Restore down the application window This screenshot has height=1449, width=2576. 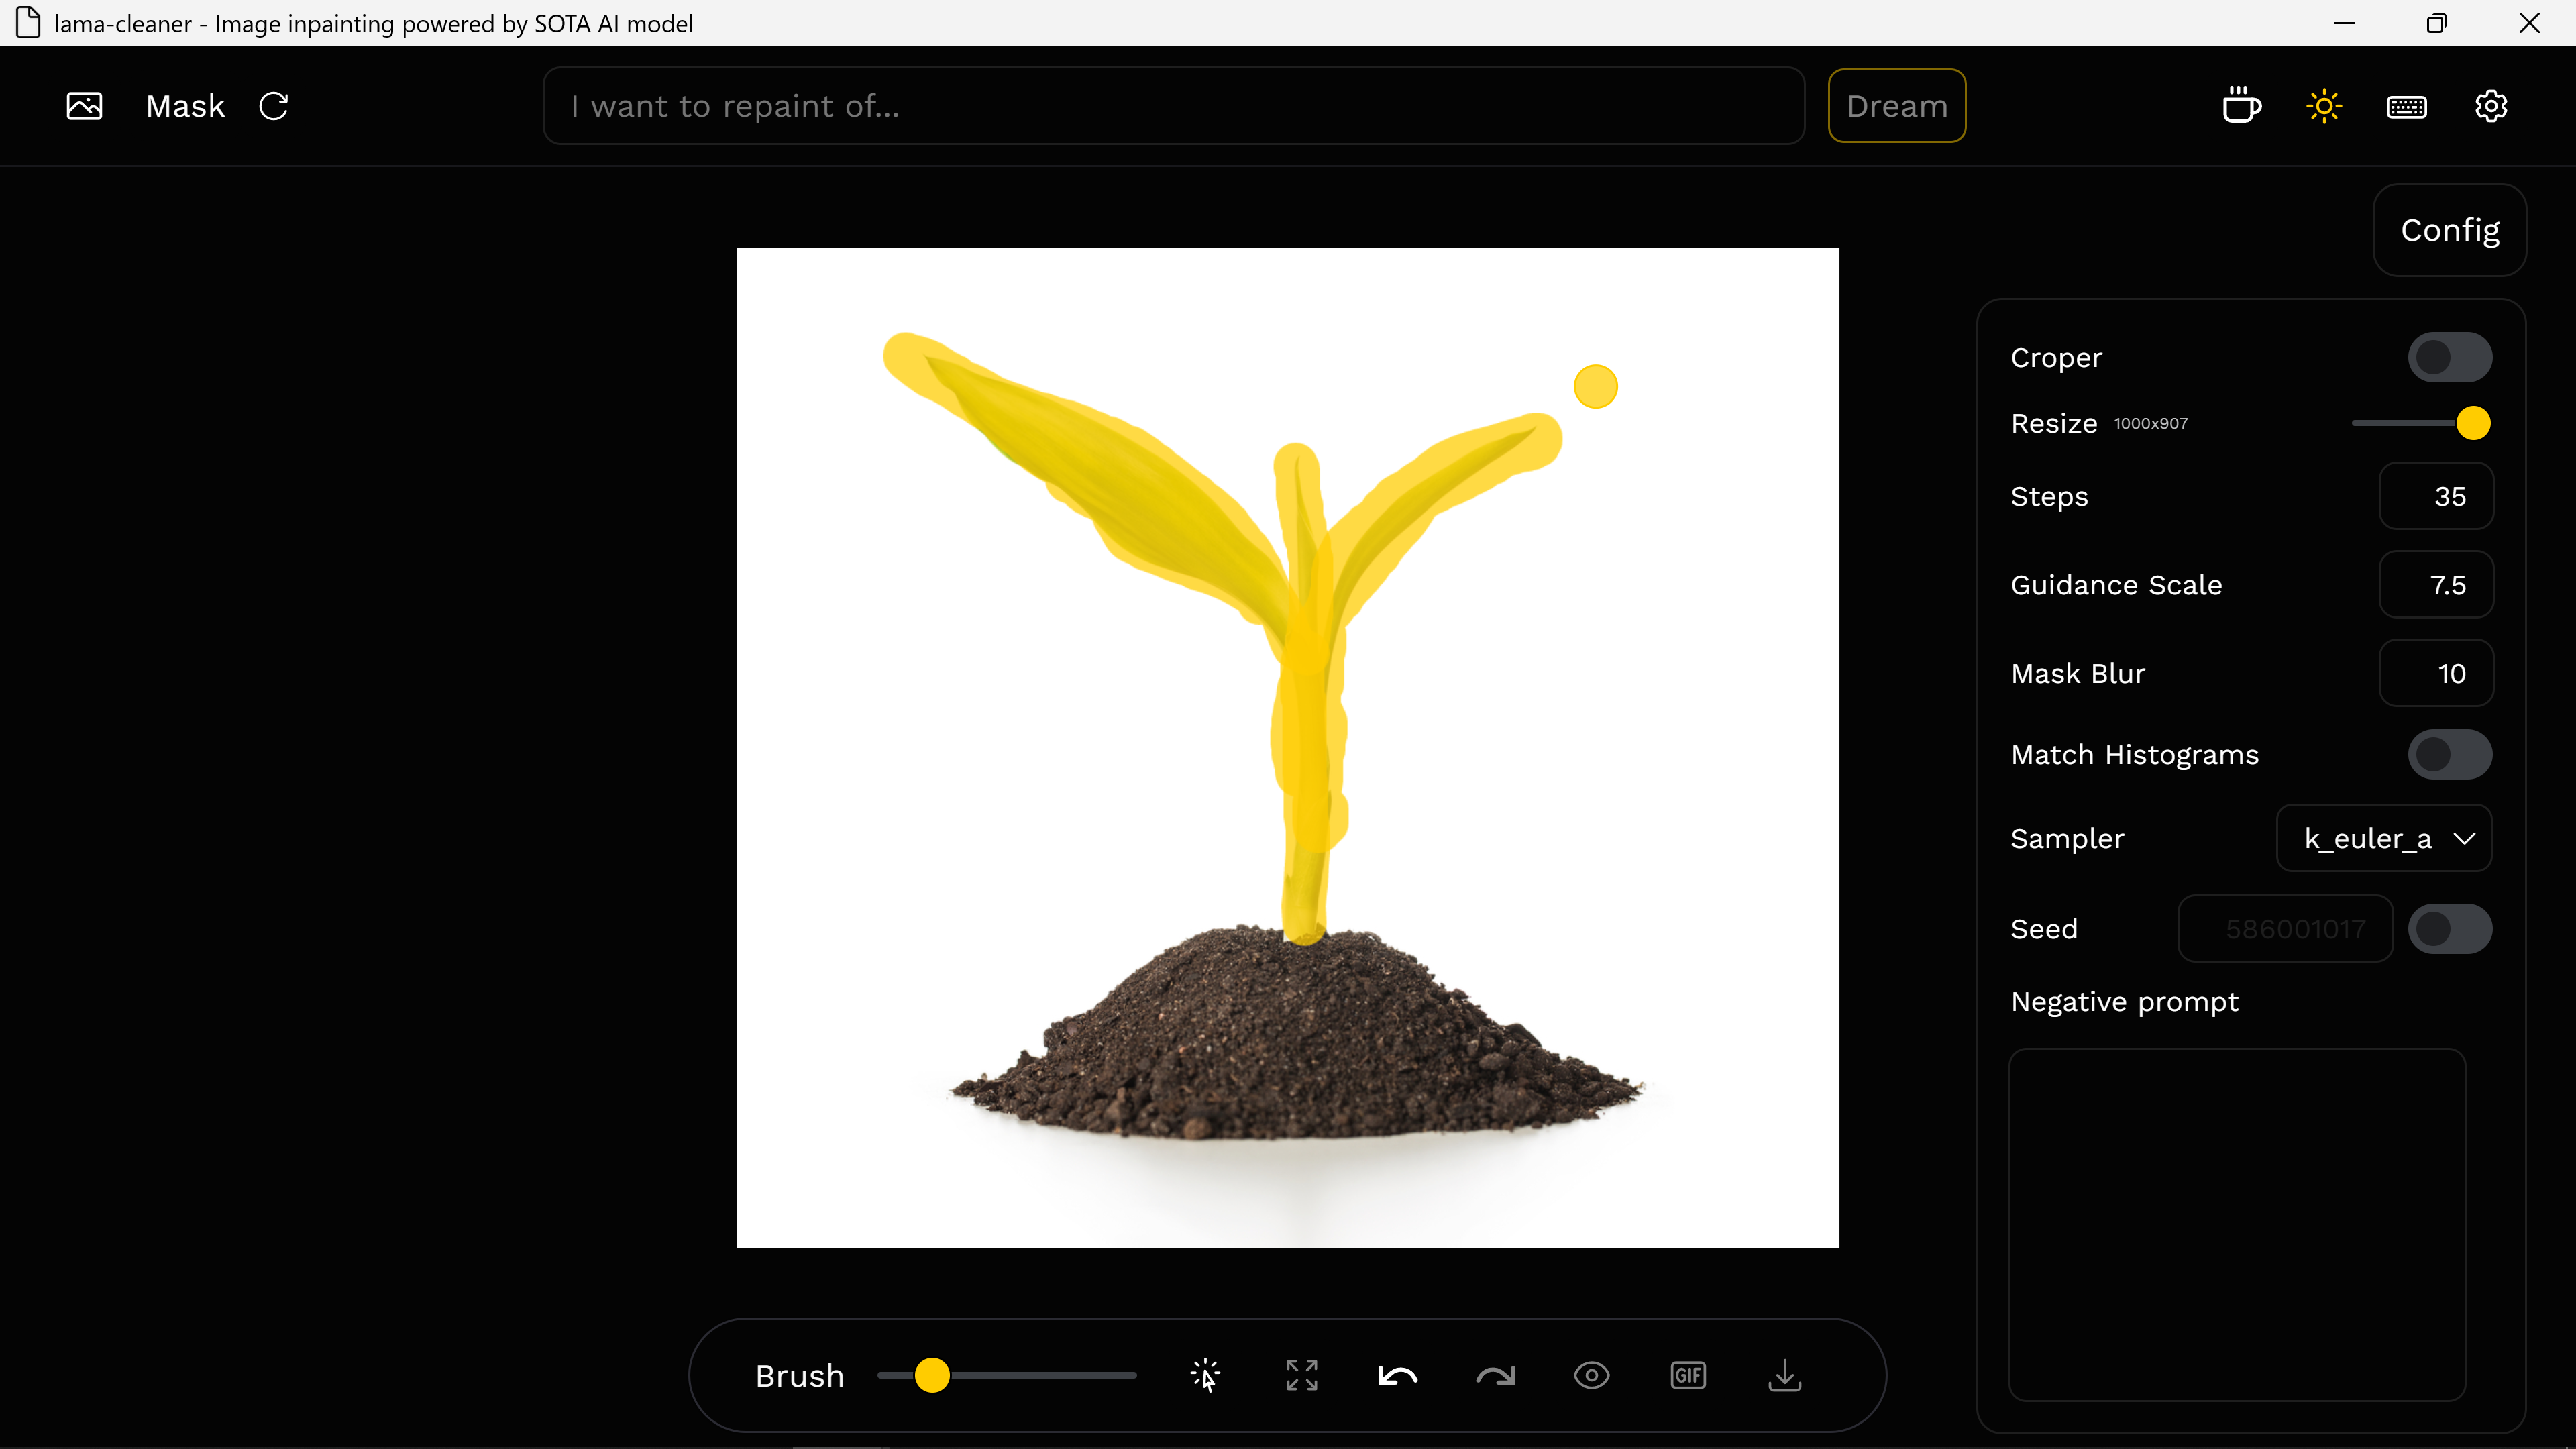tap(2436, 23)
